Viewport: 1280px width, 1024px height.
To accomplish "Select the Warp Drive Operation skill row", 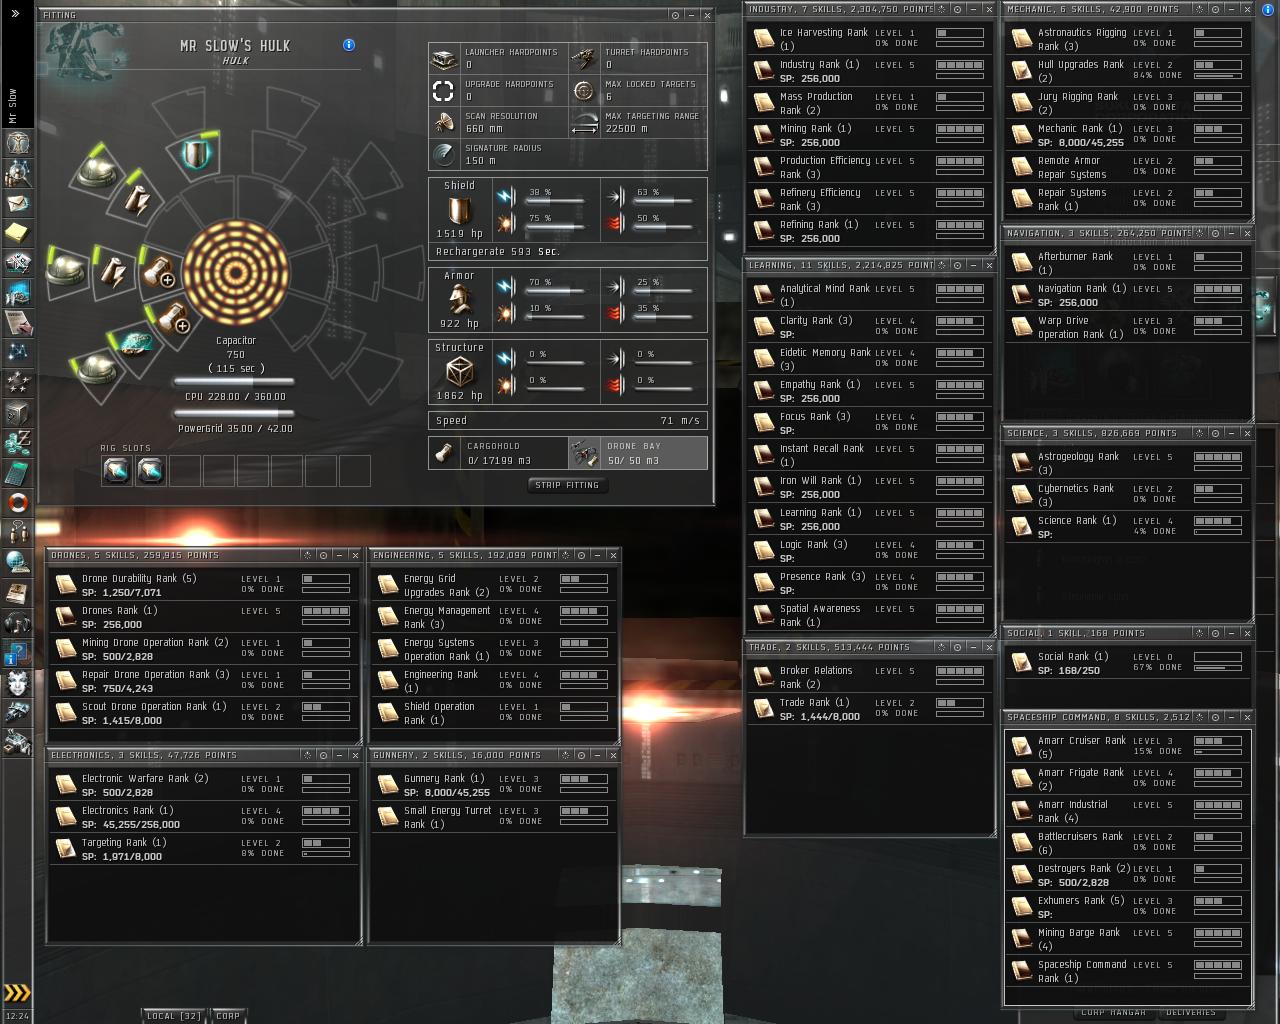I will click(x=1128, y=327).
